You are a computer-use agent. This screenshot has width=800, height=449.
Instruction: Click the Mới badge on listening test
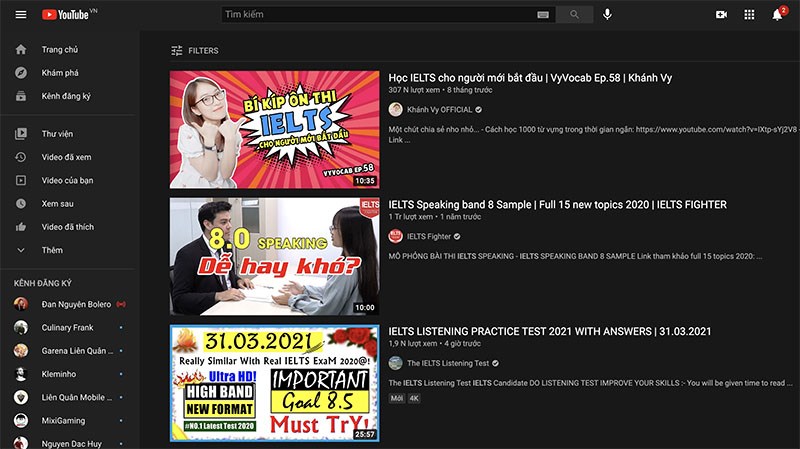click(x=397, y=398)
